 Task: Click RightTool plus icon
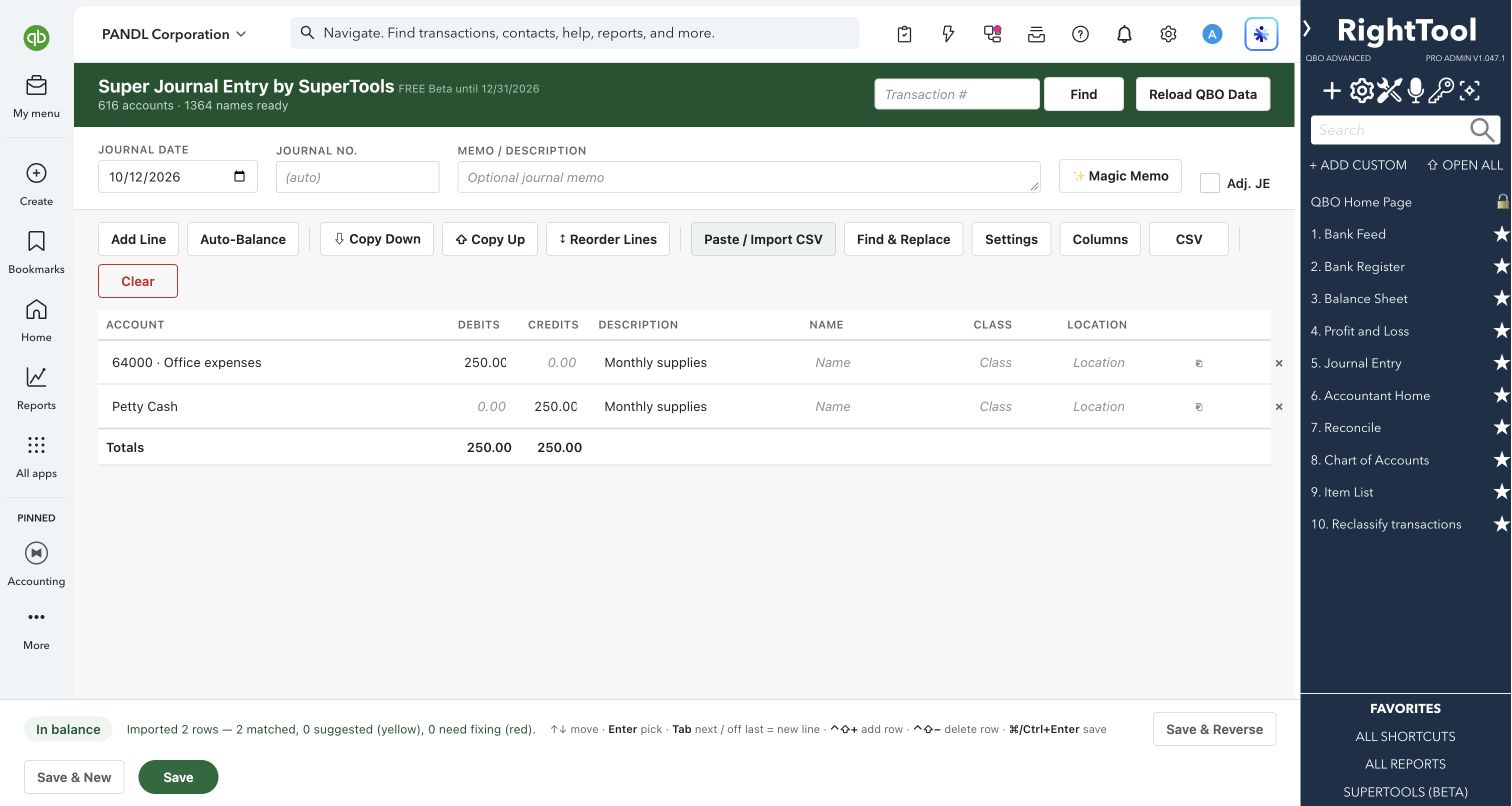(x=1332, y=91)
